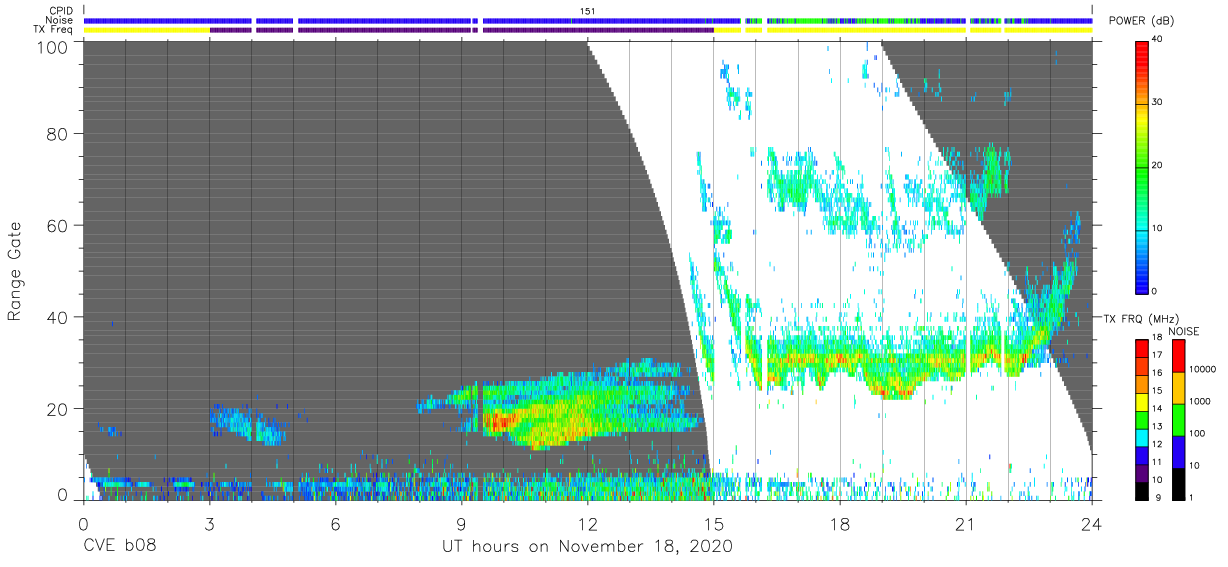Click the green section of POWER color bar

tap(1142, 165)
